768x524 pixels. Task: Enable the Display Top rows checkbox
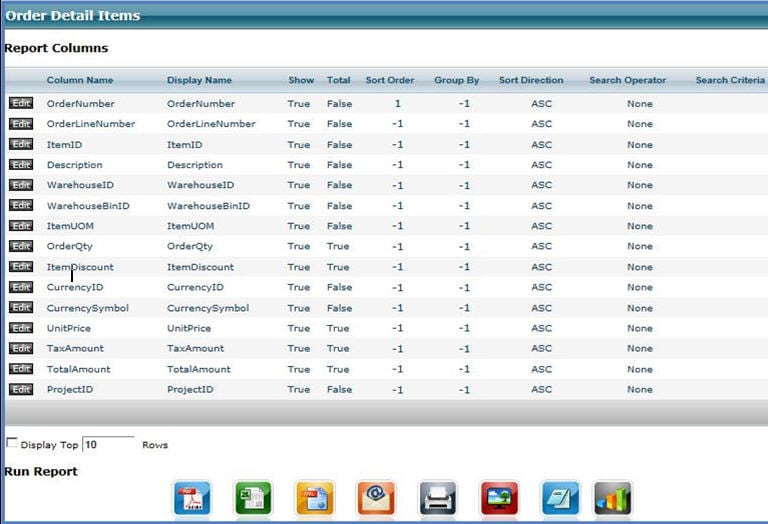point(12,443)
